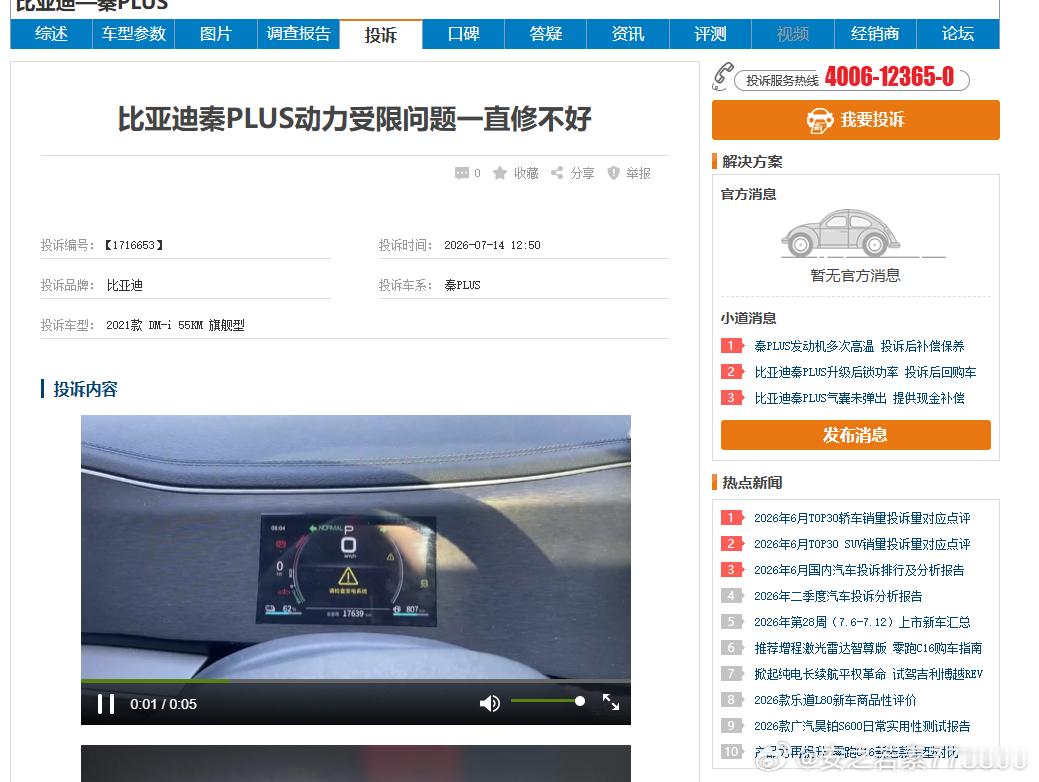Open the 经销商 tab
This screenshot has height=782, width=1039.
click(x=875, y=34)
